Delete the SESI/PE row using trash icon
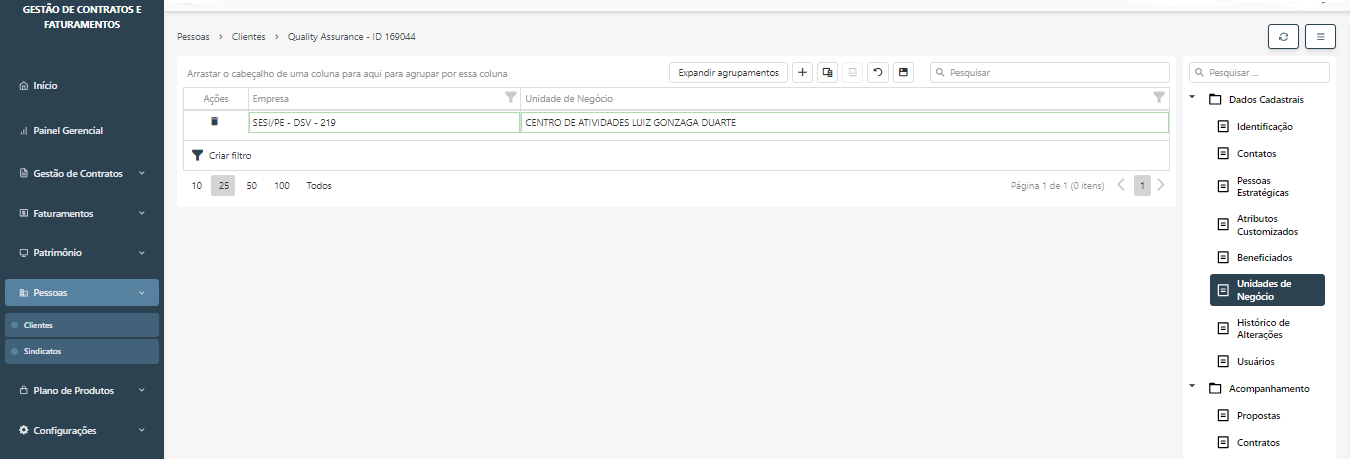This screenshot has height=459, width=1350. pos(214,122)
